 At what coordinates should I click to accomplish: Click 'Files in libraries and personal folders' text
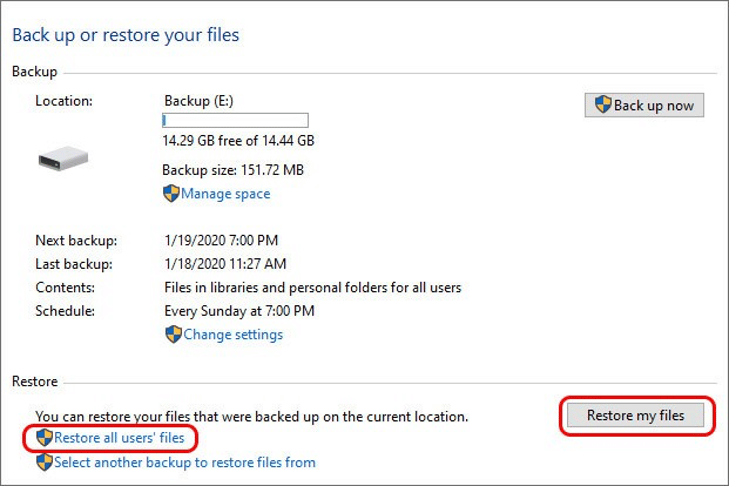313,287
